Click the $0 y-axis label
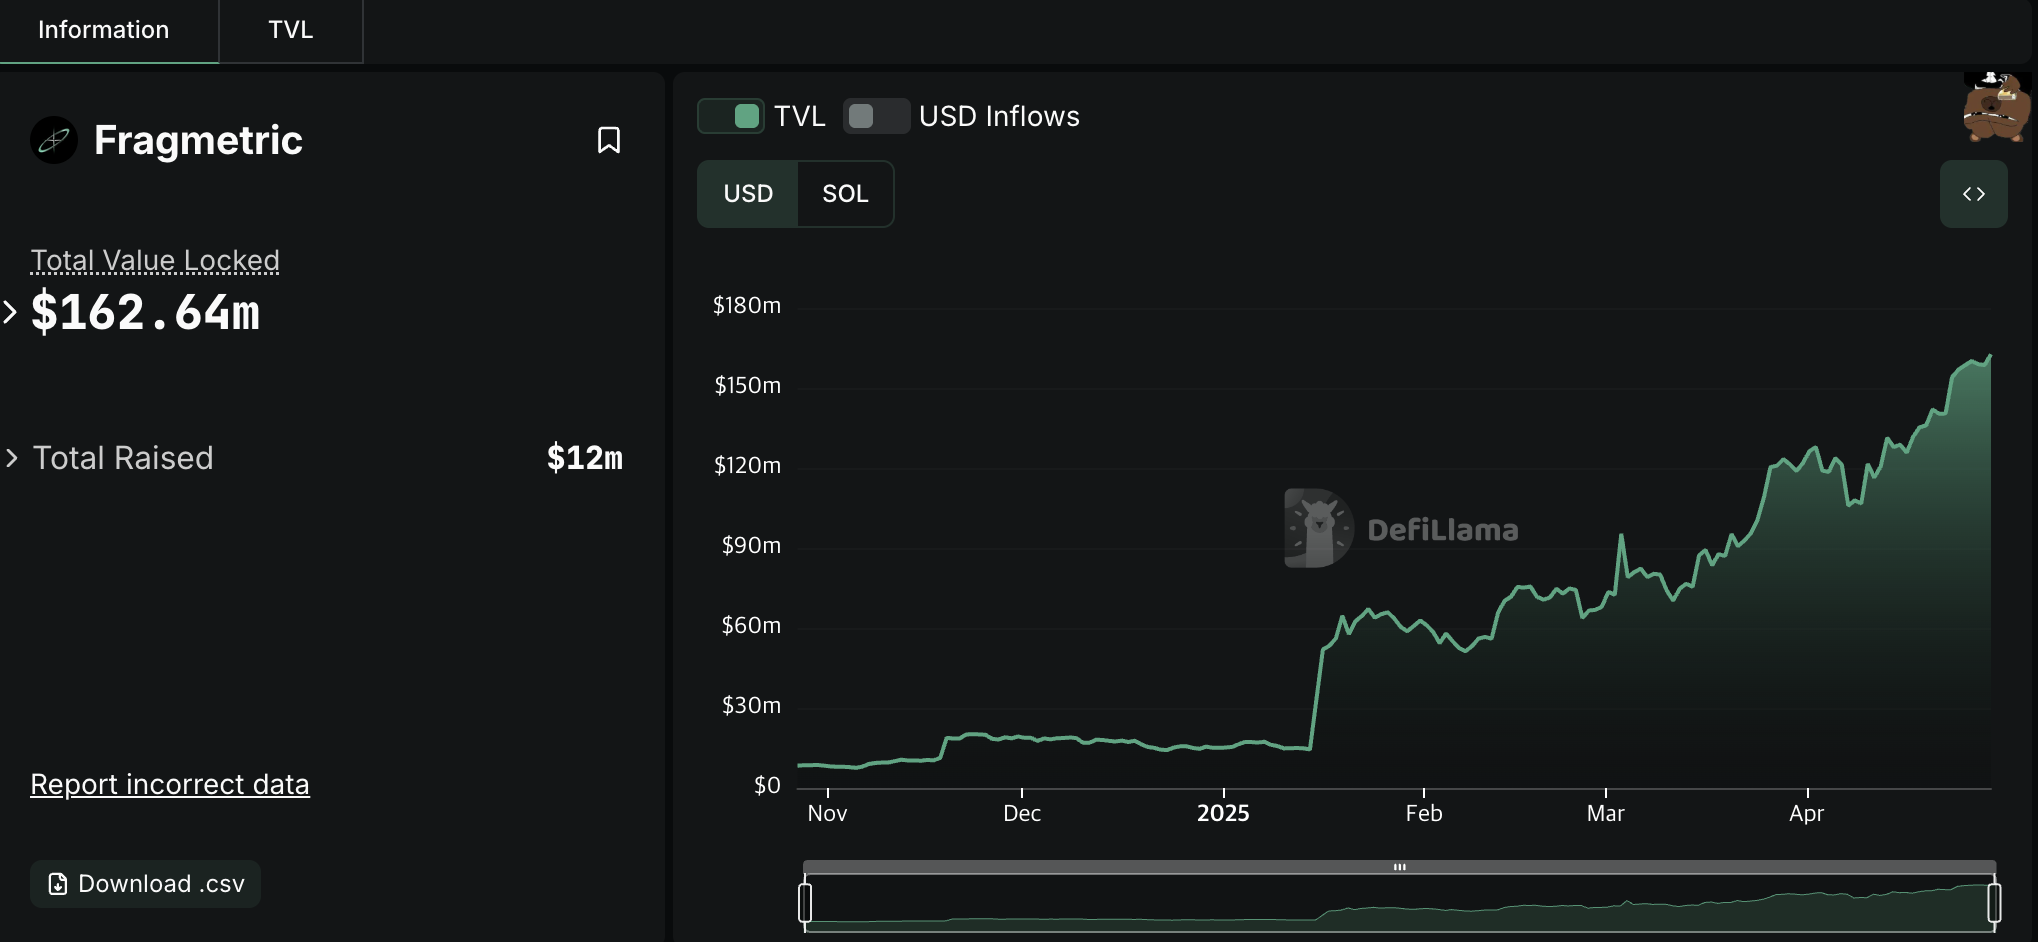Viewport: 2038px width, 942px height. coord(768,785)
